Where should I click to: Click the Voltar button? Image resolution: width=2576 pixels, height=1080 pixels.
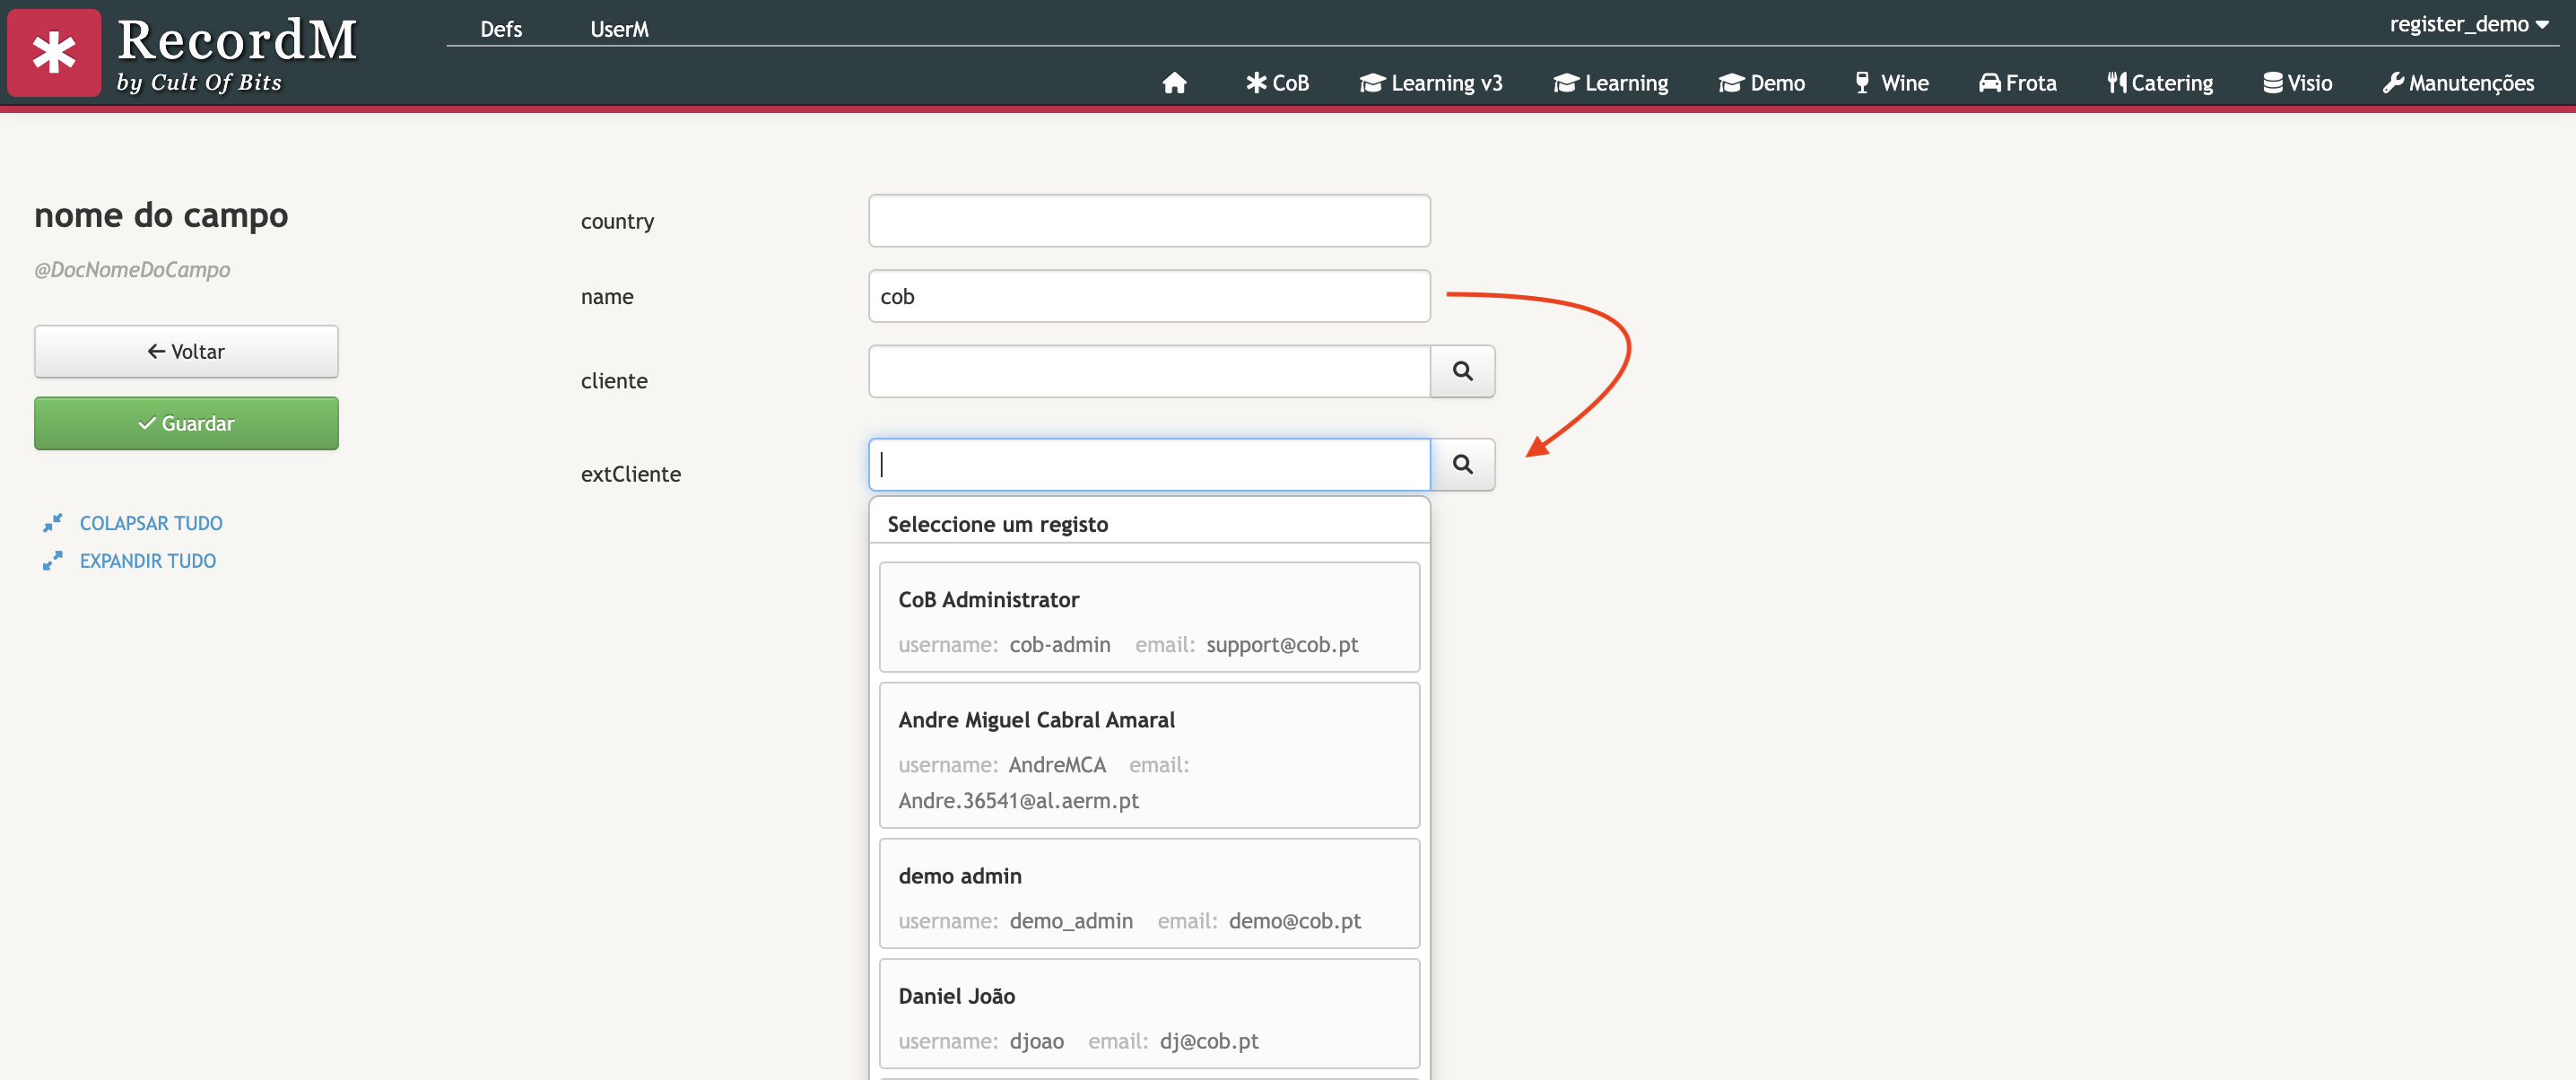[186, 351]
